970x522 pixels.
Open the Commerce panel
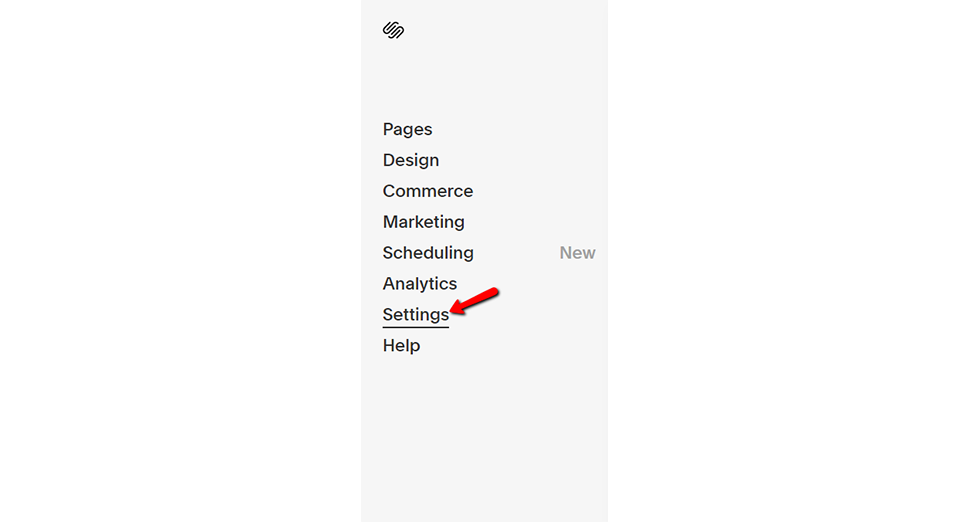point(427,191)
